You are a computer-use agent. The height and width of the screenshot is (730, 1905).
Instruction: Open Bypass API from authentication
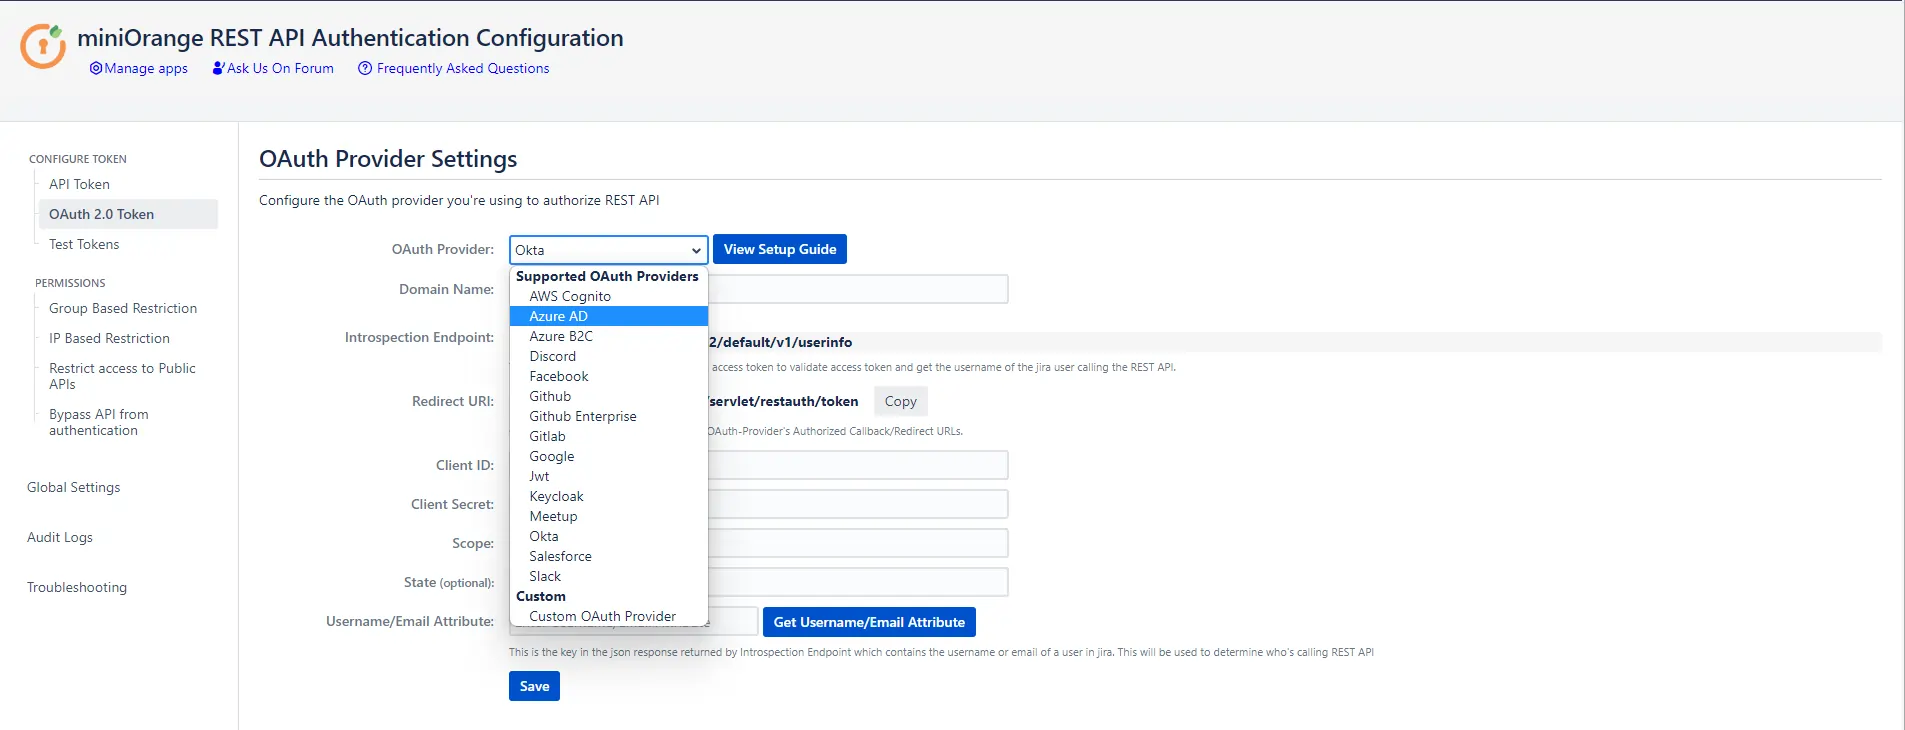point(98,422)
